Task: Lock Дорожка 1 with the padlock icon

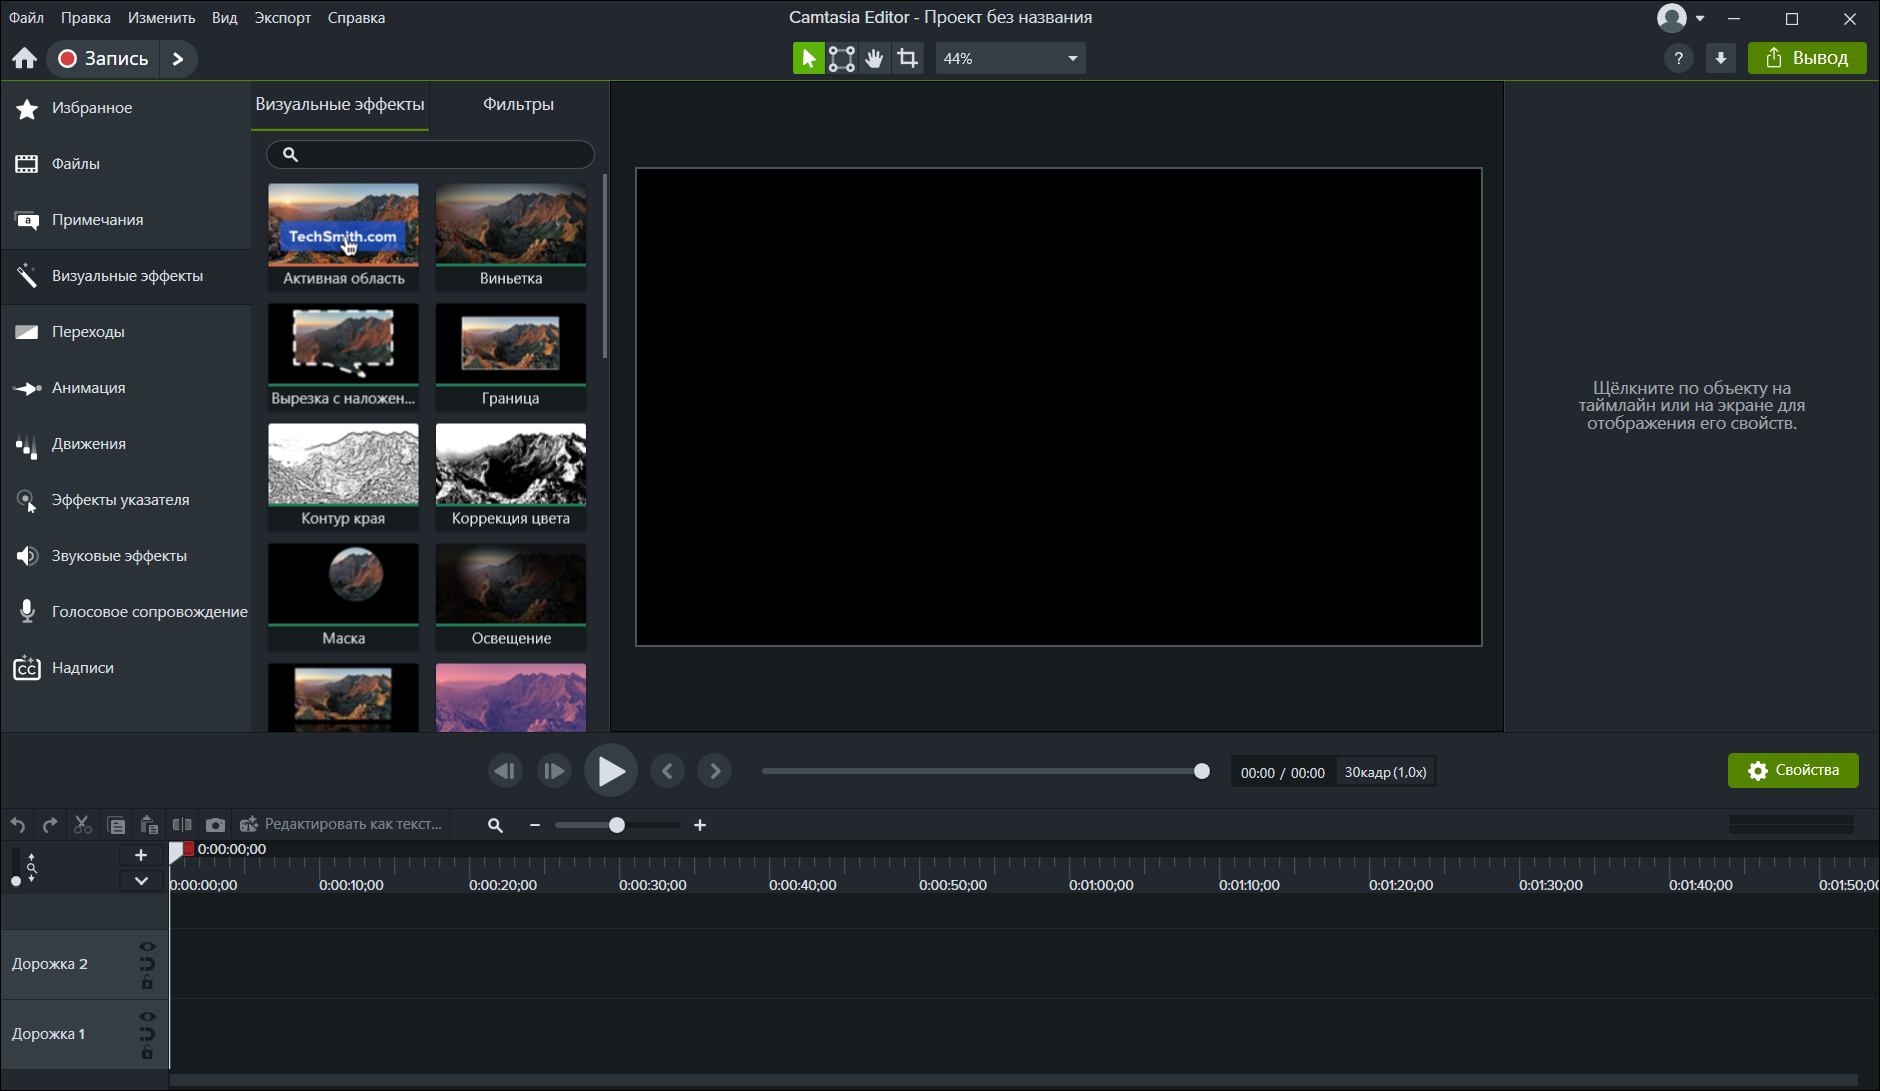Action: click(x=147, y=1053)
